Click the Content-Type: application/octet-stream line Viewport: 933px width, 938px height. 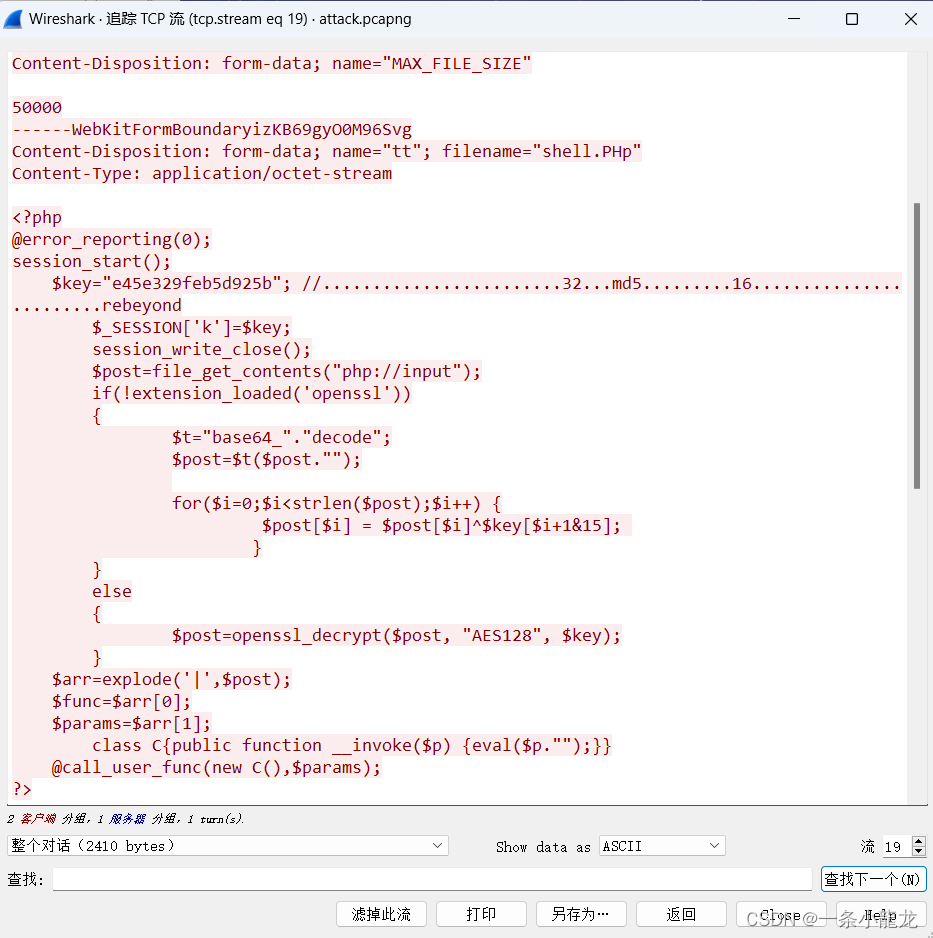[202, 173]
